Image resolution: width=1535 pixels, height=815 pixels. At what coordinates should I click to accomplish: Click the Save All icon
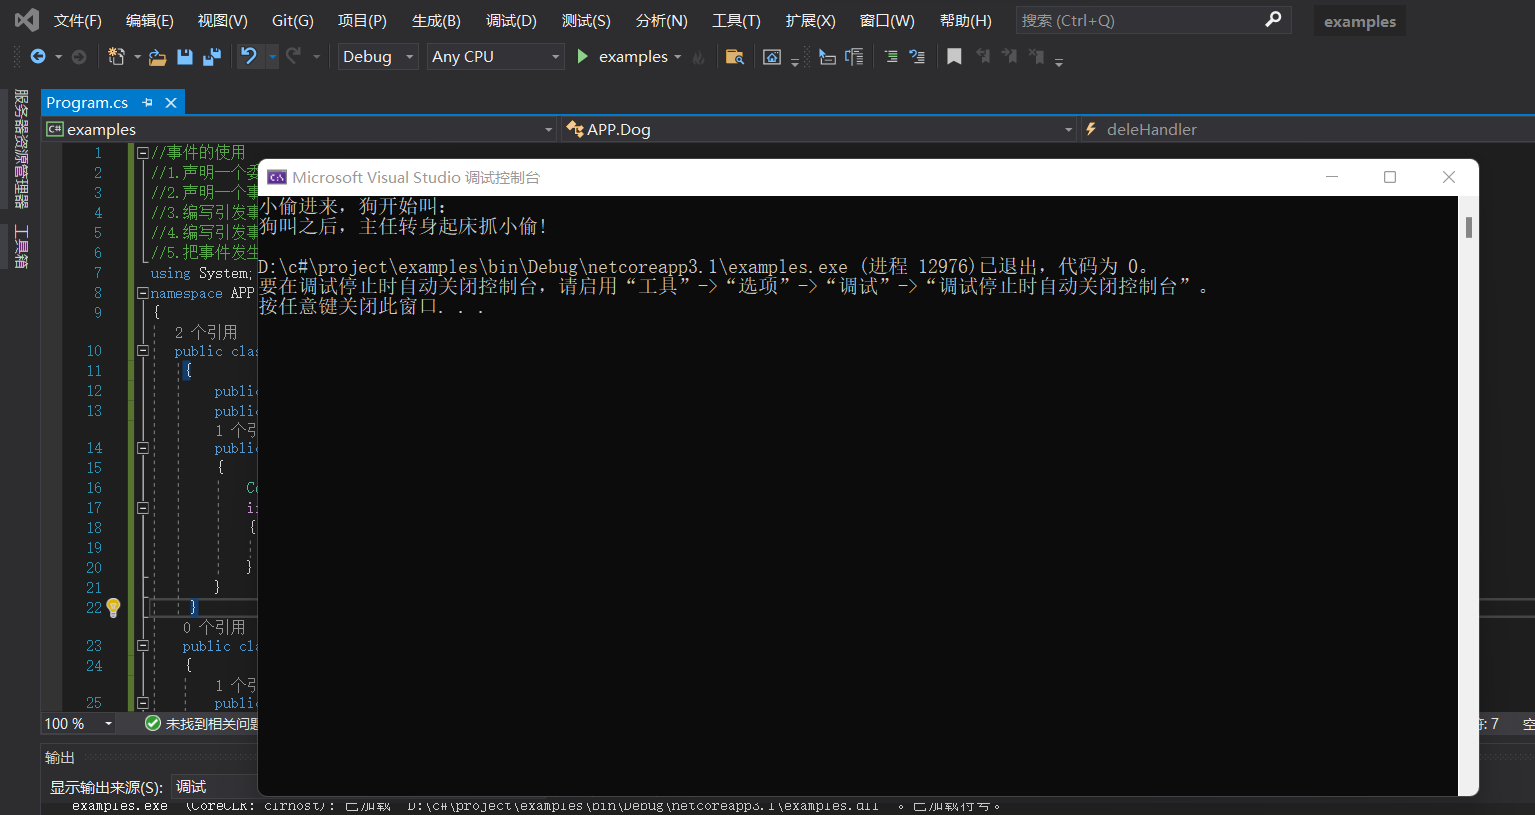pyautogui.click(x=212, y=57)
